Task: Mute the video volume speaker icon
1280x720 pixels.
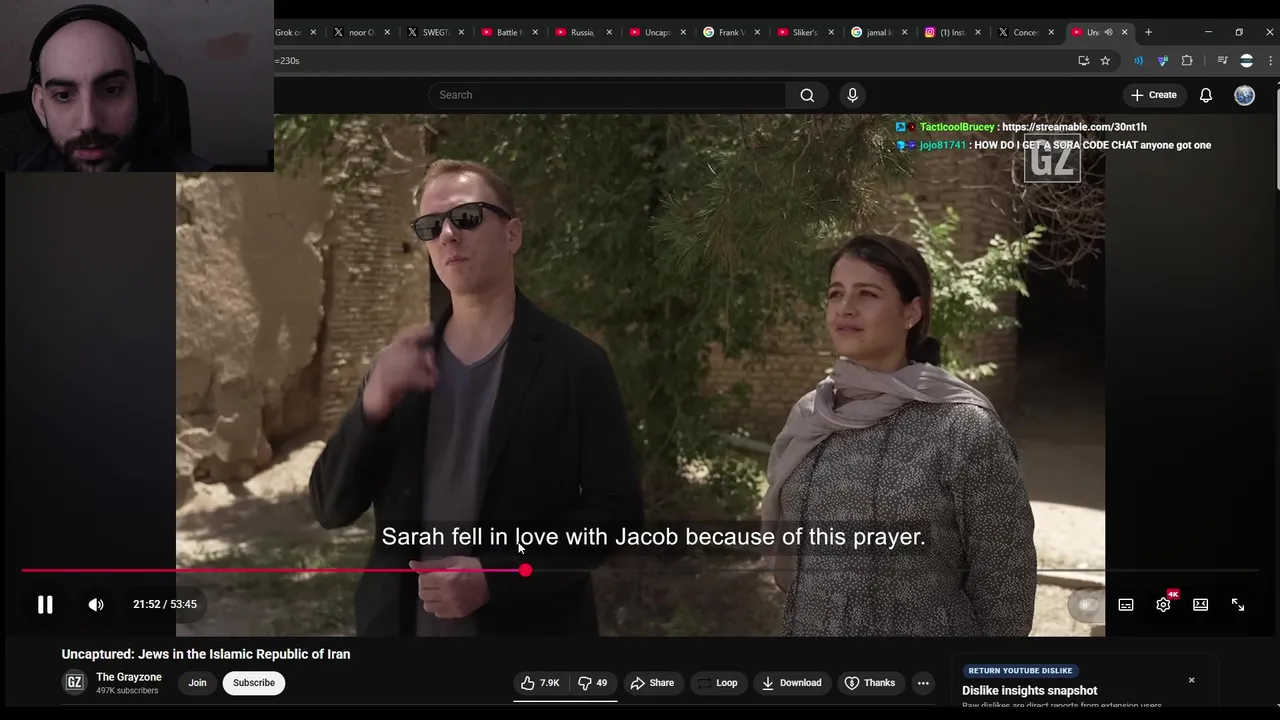Action: coord(96,604)
